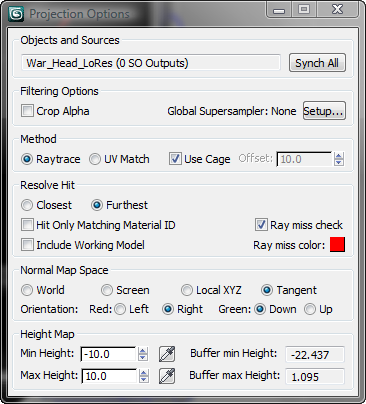Disable the Ray miss check option
Screen dimensions: 366x404
point(261,225)
